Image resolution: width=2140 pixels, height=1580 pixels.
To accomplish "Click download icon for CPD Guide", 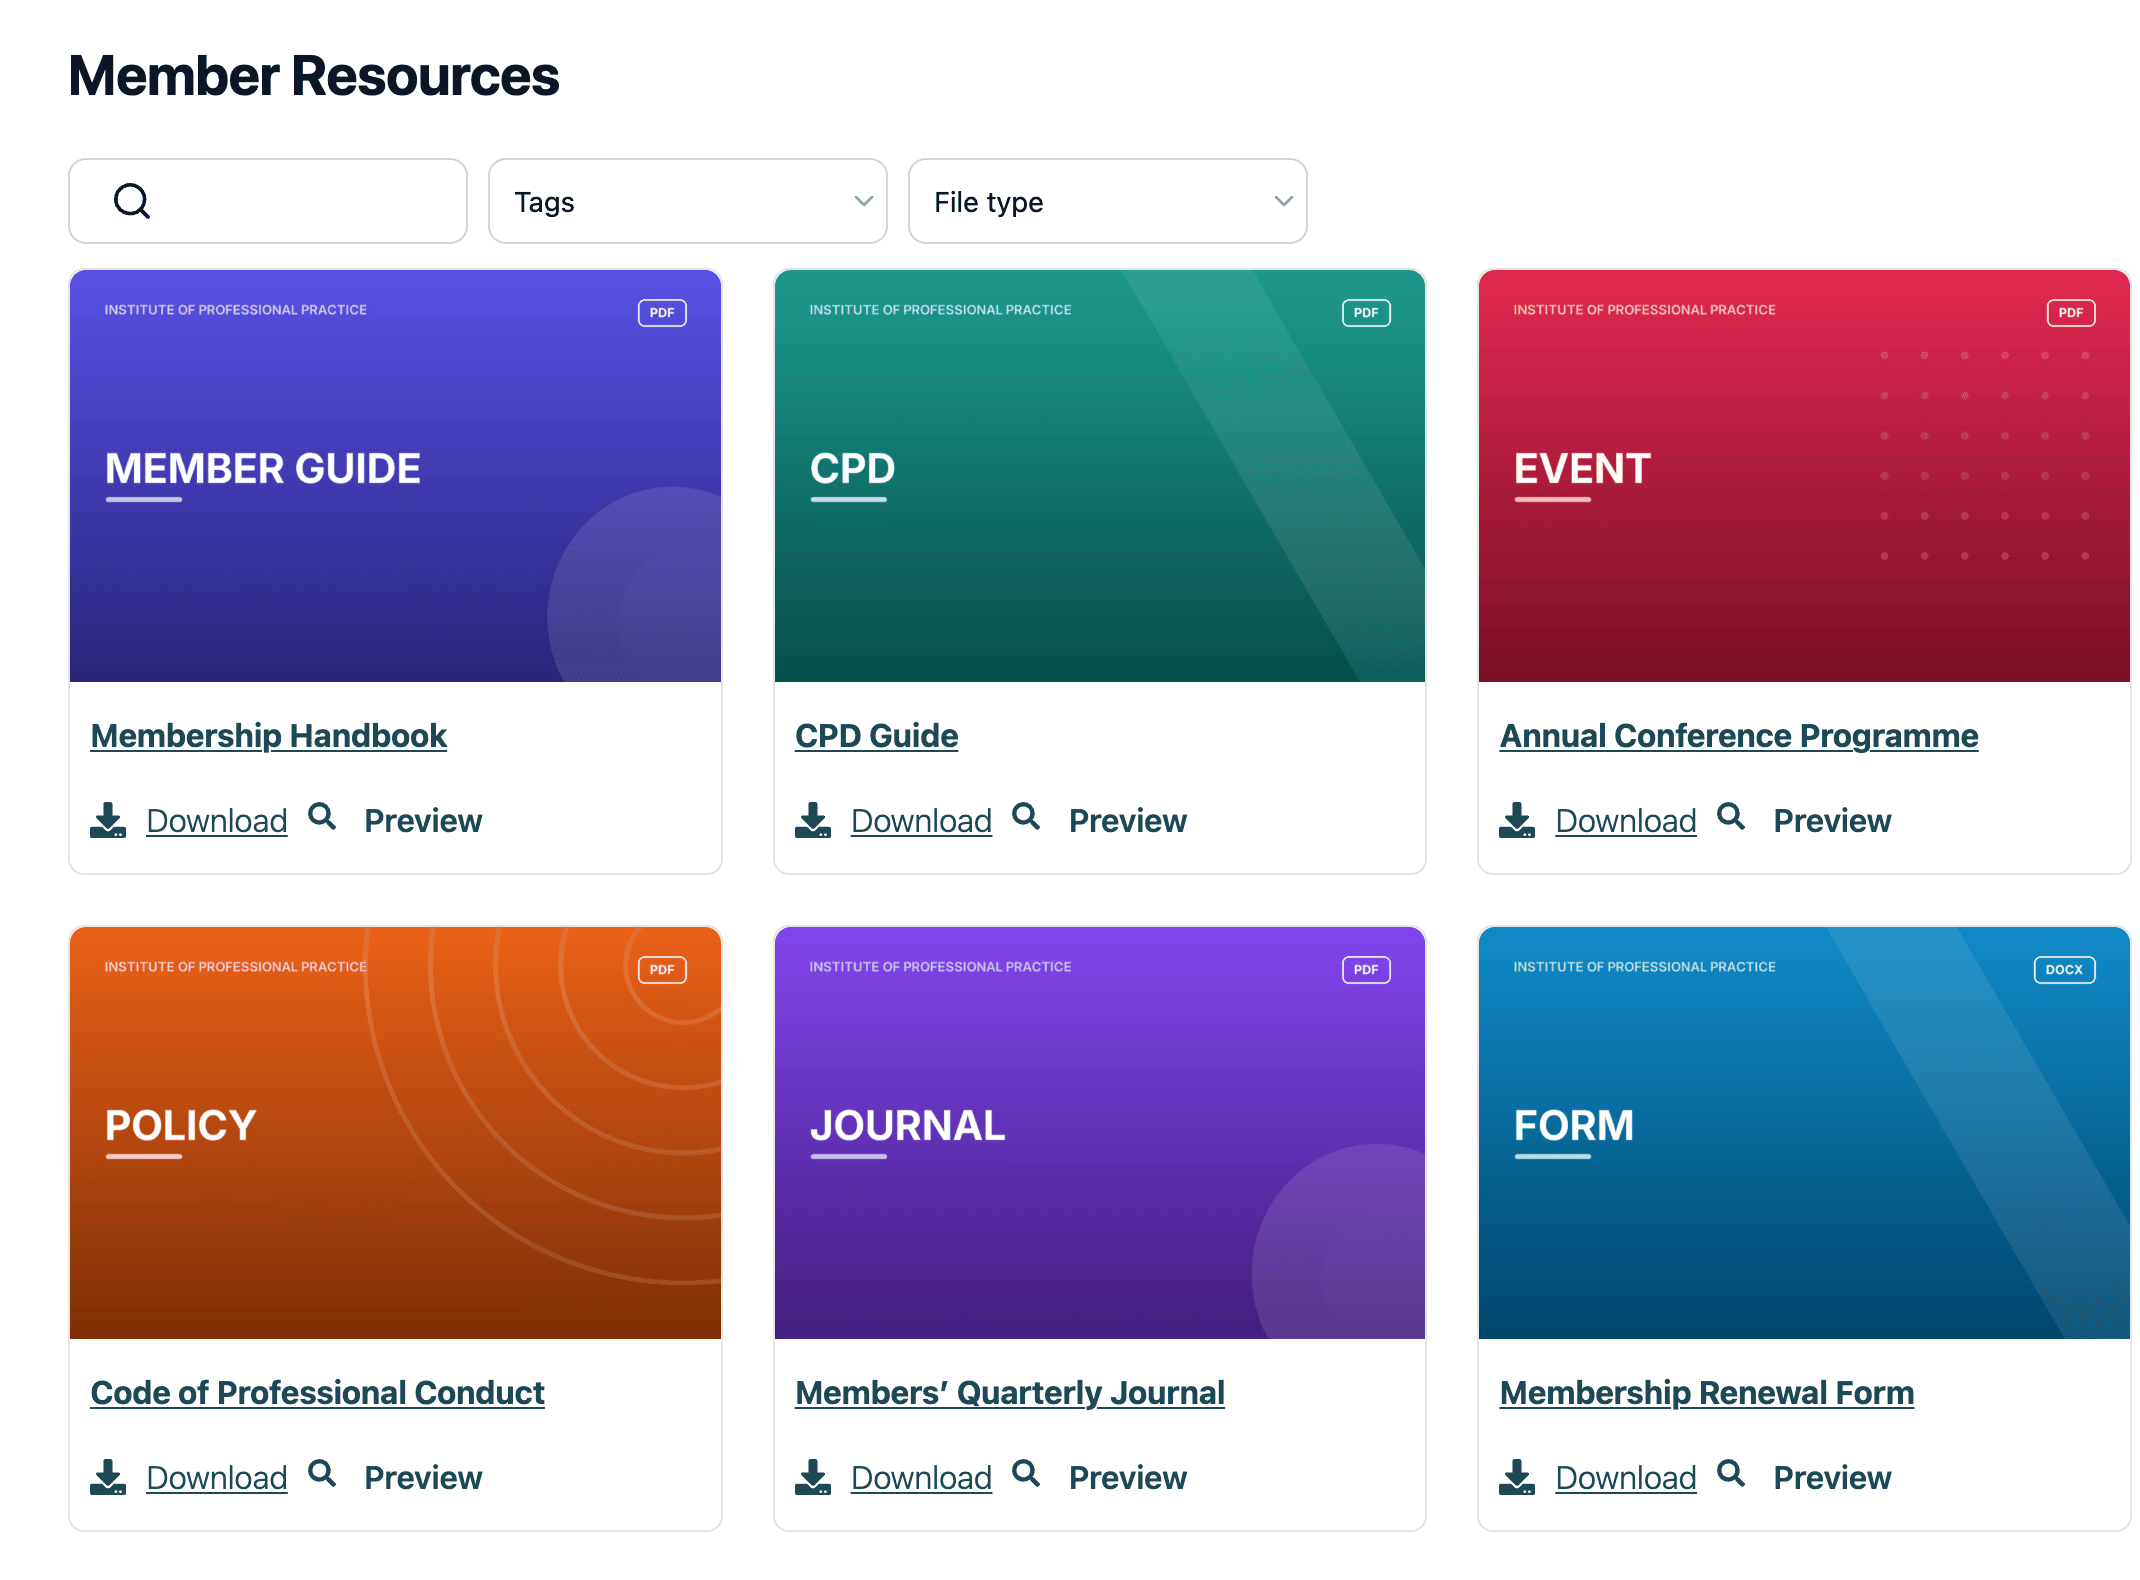I will (813, 820).
